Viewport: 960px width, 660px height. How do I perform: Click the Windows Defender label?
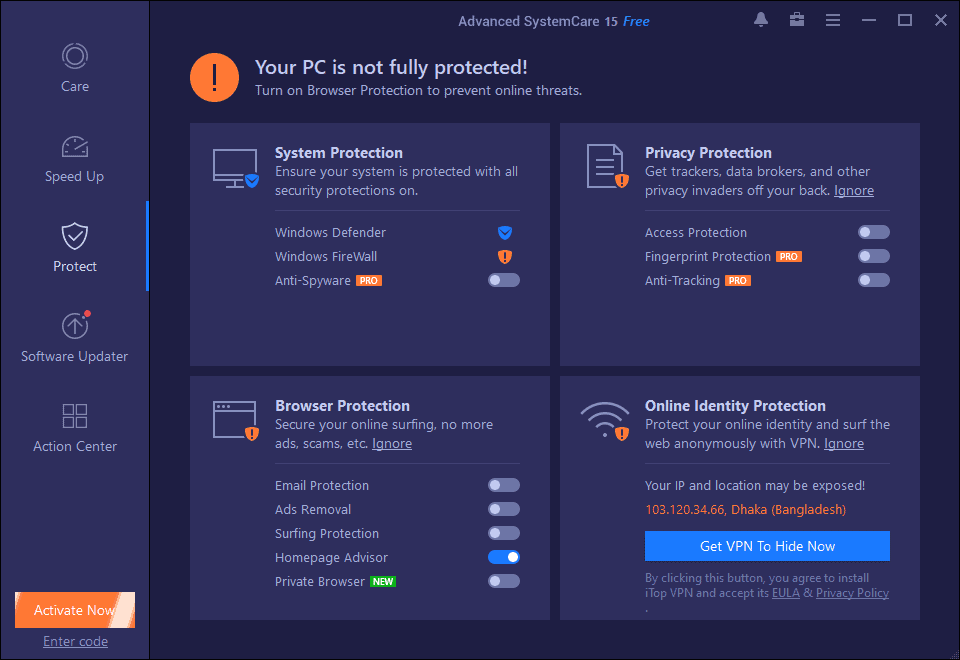[x=331, y=233]
